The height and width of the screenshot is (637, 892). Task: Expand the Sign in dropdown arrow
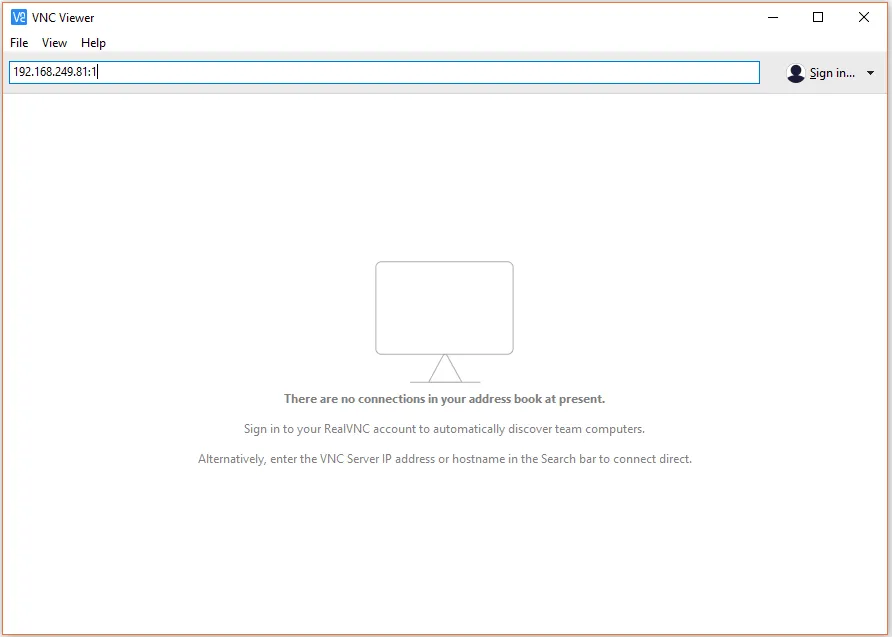(x=870, y=73)
